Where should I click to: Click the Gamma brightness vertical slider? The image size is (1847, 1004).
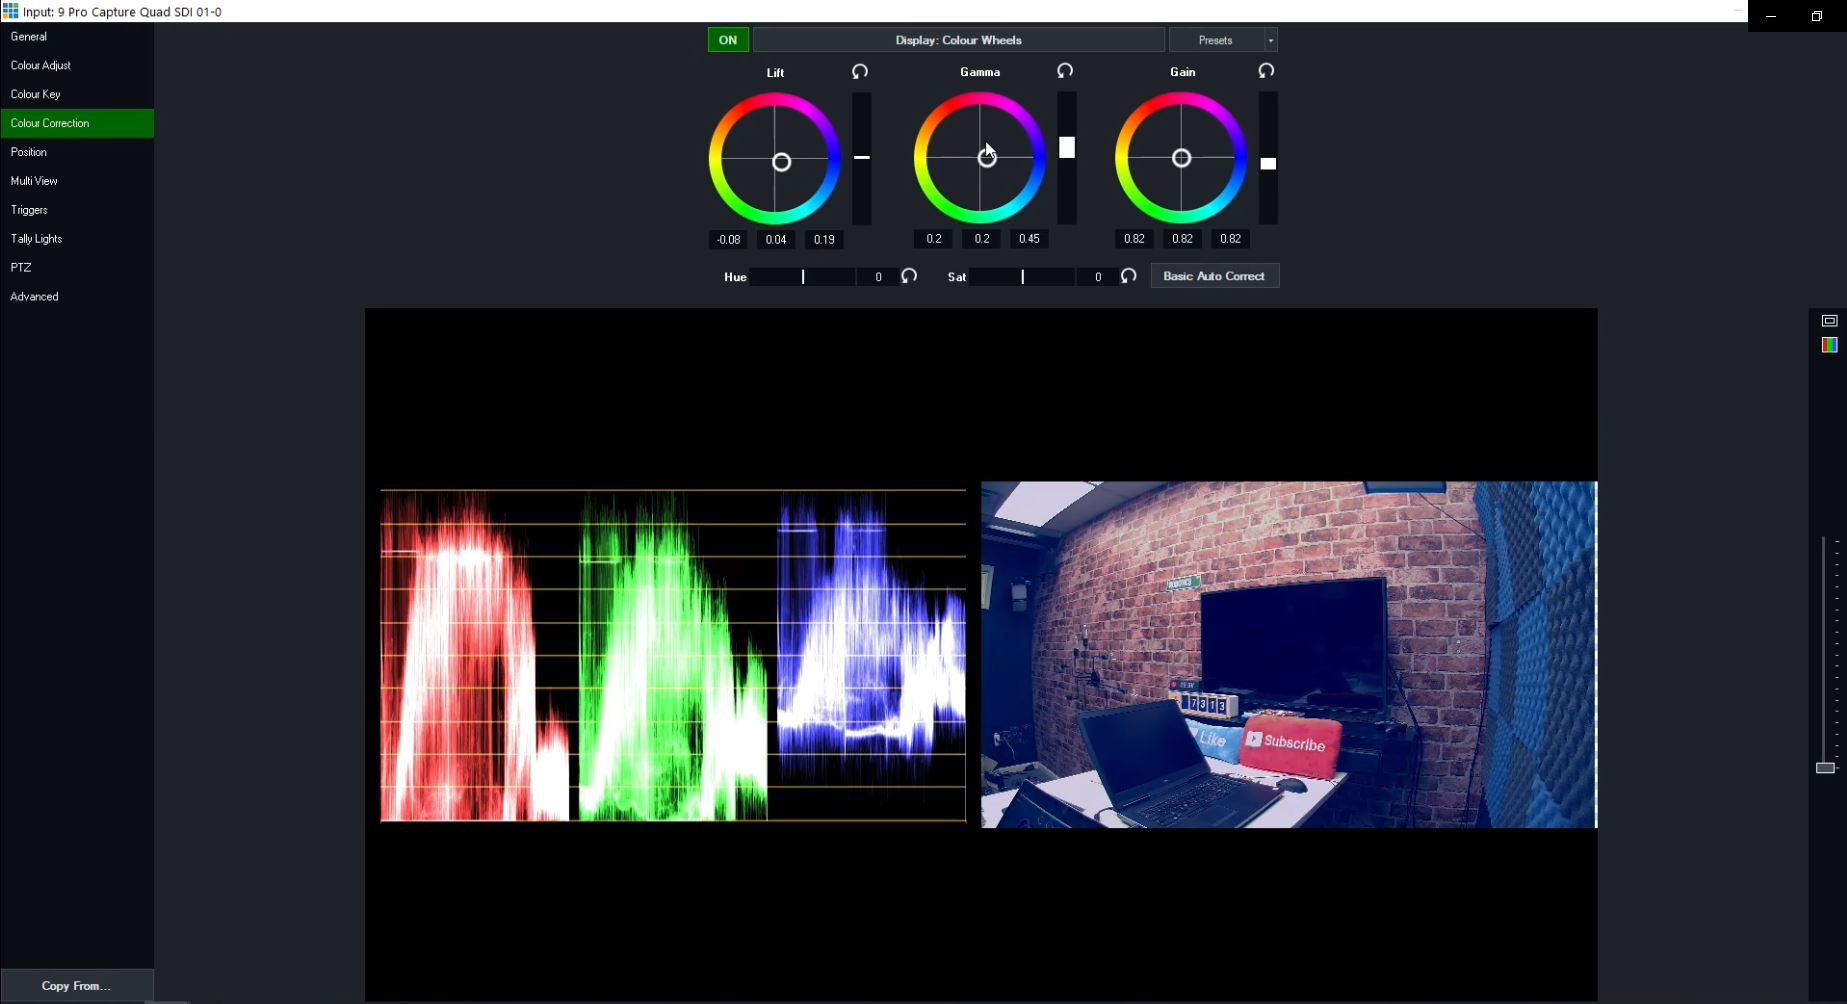[1067, 157]
